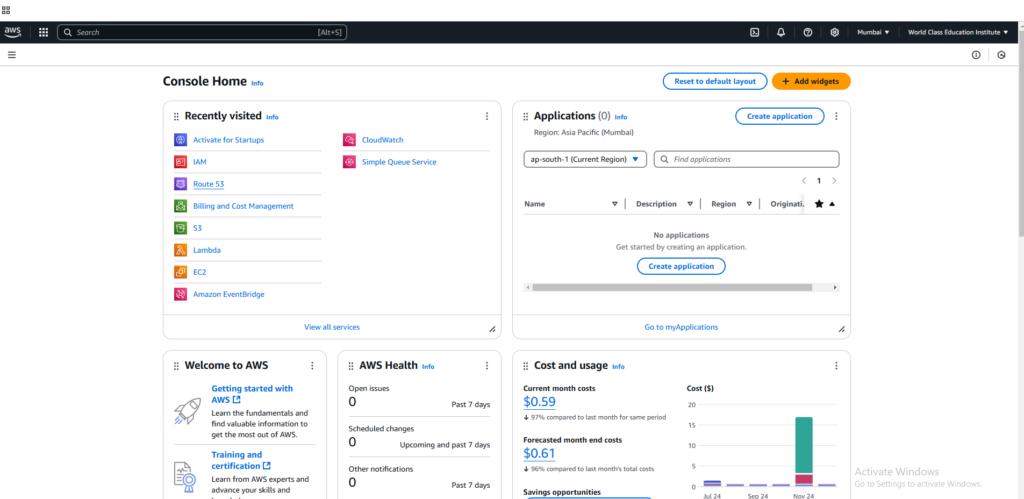This screenshot has height=499, width=1024.
Task: Click the Applications table horizontal scrollbar
Action: pos(672,287)
